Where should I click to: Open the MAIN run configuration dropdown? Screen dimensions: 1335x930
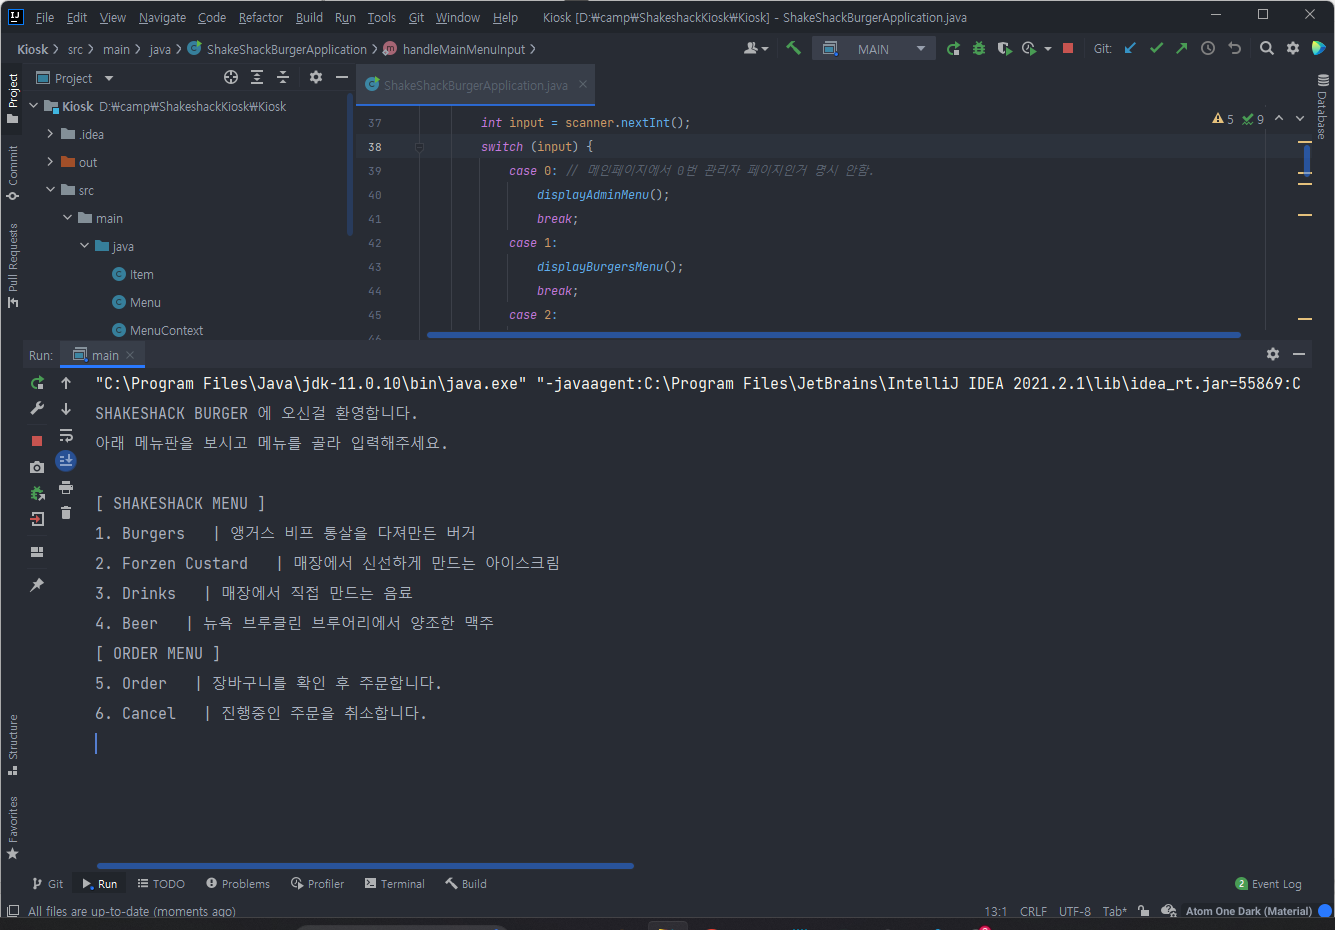[x=873, y=48]
